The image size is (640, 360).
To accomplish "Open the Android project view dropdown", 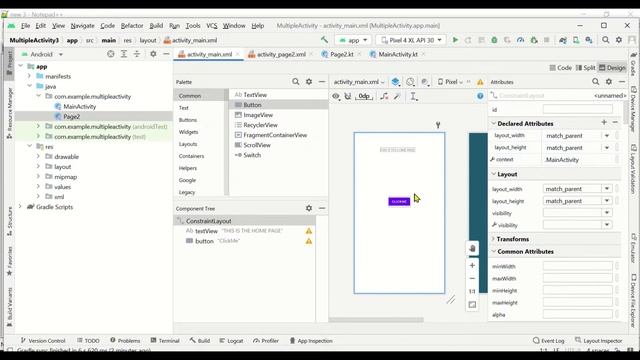I will [43, 54].
